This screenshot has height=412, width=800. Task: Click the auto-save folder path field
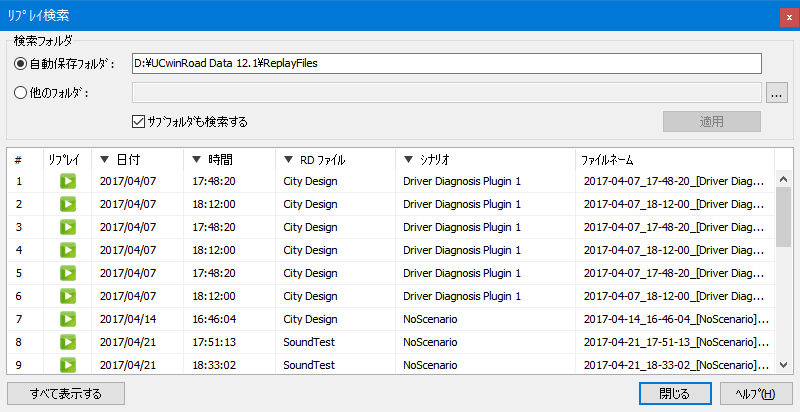pyautogui.click(x=447, y=64)
